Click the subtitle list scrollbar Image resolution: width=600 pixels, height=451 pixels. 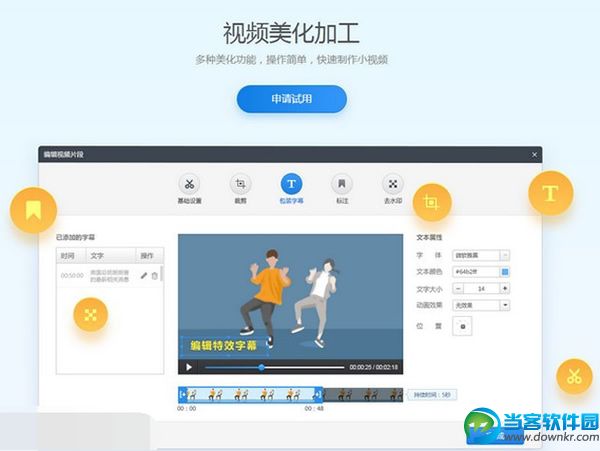click(161, 274)
